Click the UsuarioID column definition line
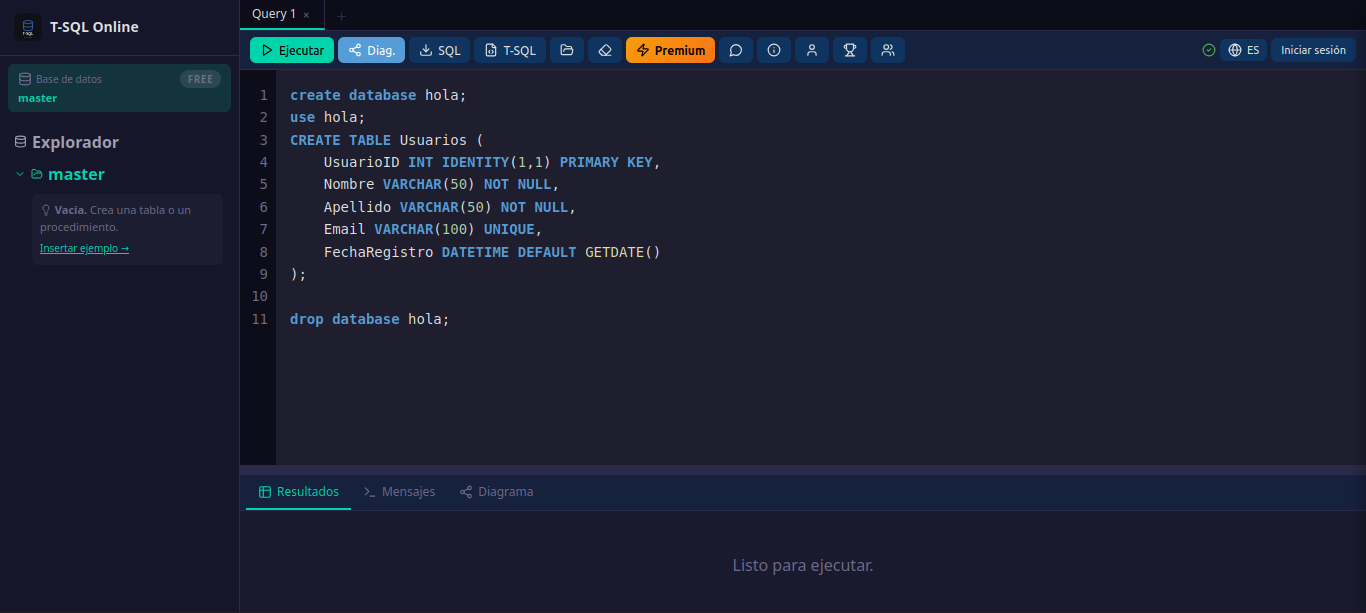The height and width of the screenshot is (613, 1366). pos(492,162)
